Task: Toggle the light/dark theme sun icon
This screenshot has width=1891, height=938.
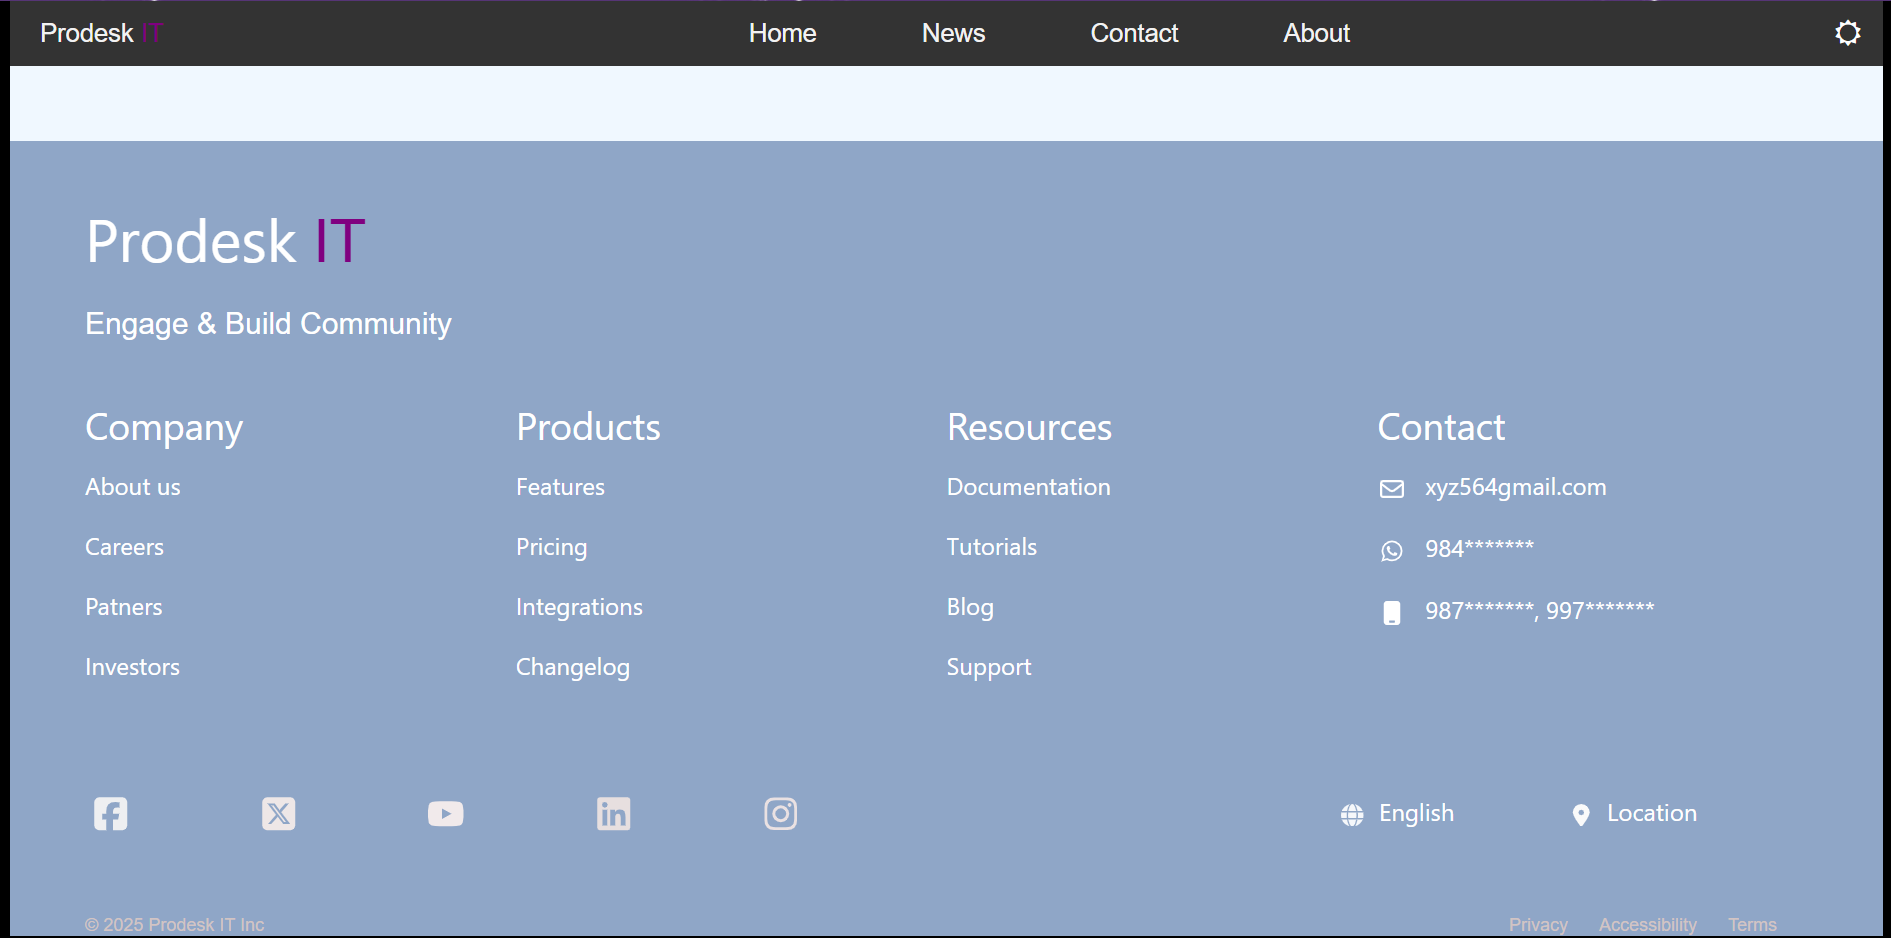Action: (x=1847, y=33)
